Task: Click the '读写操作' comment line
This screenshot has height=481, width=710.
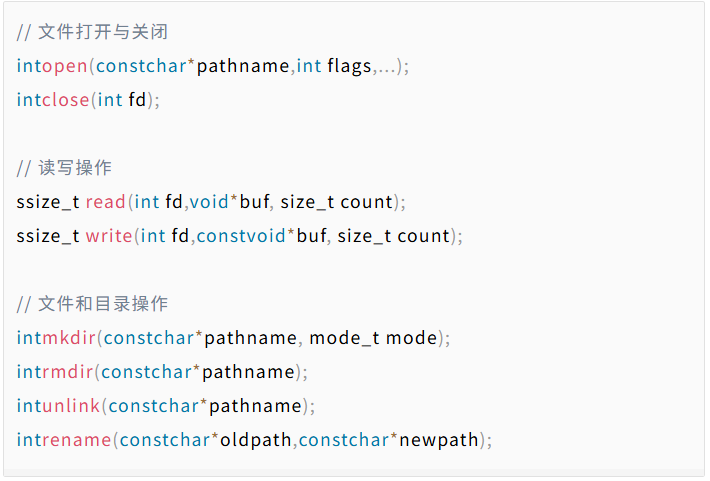Action: (x=76, y=168)
